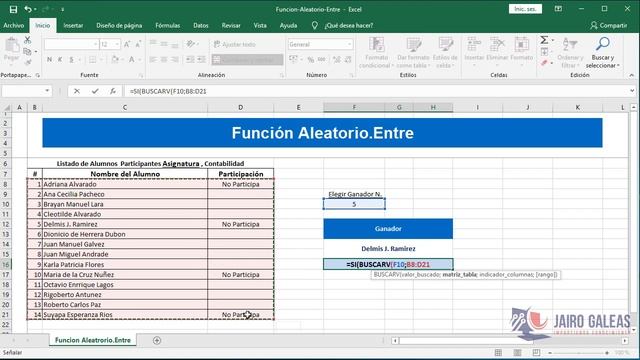The height and width of the screenshot is (360, 640).
Task: Open the General number format dropdown
Action: (350, 44)
